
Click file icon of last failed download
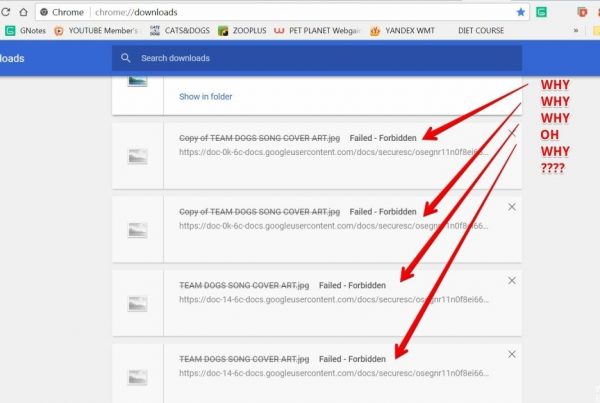click(x=137, y=378)
